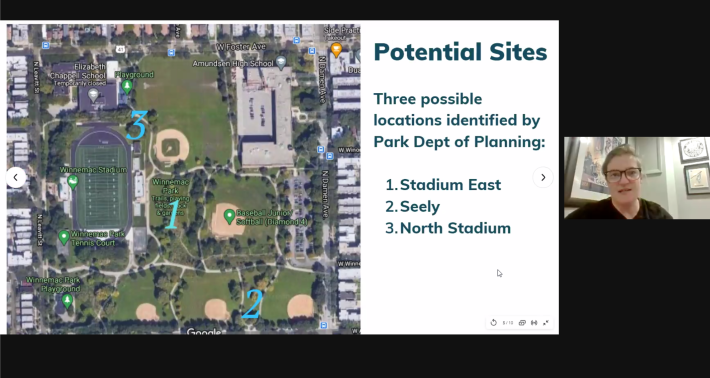Image resolution: width=710 pixels, height=378 pixels.
Task: Toggle the fit-to-width icon in slide toolbar
Action: tap(534, 323)
